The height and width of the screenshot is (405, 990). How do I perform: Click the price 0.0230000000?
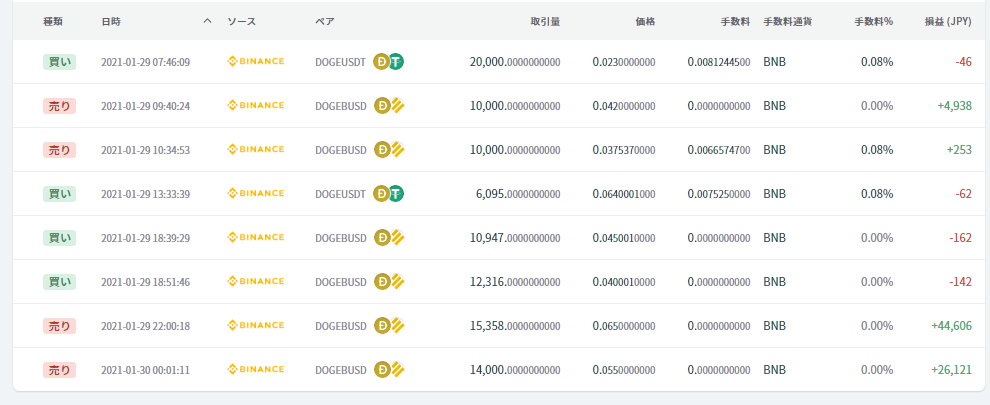(624, 62)
